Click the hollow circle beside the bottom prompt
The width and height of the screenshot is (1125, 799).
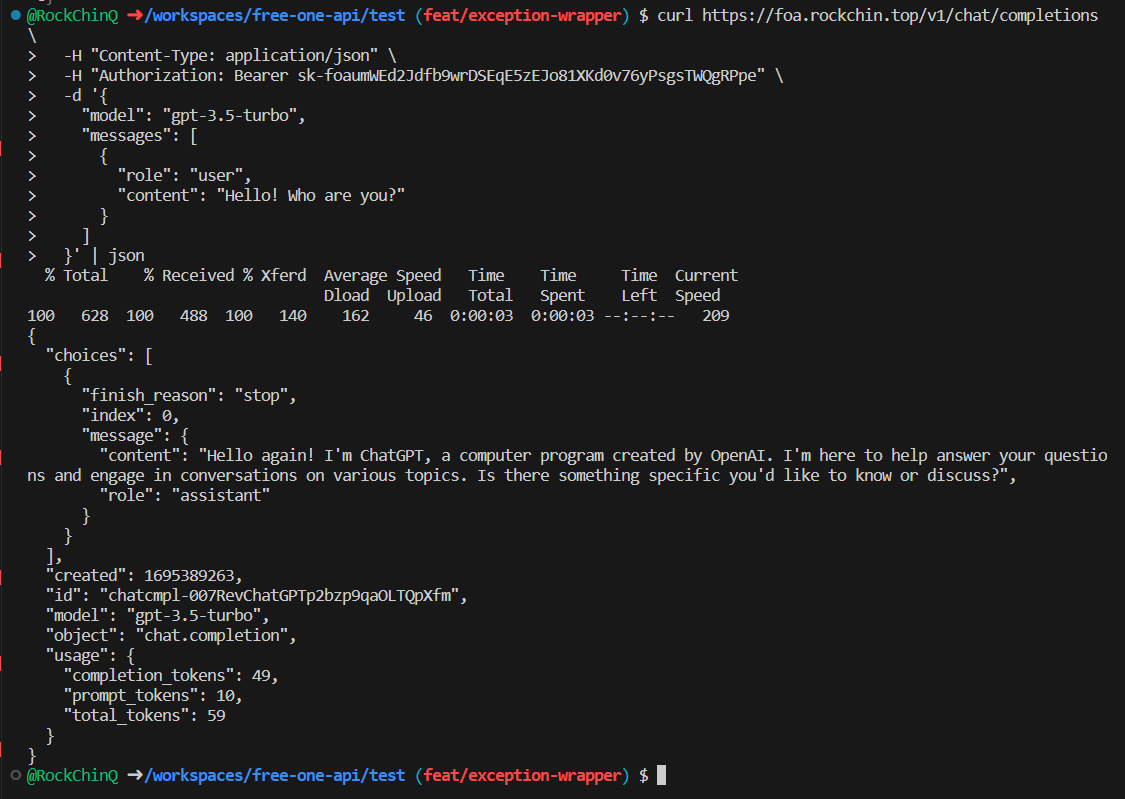pos(15,775)
